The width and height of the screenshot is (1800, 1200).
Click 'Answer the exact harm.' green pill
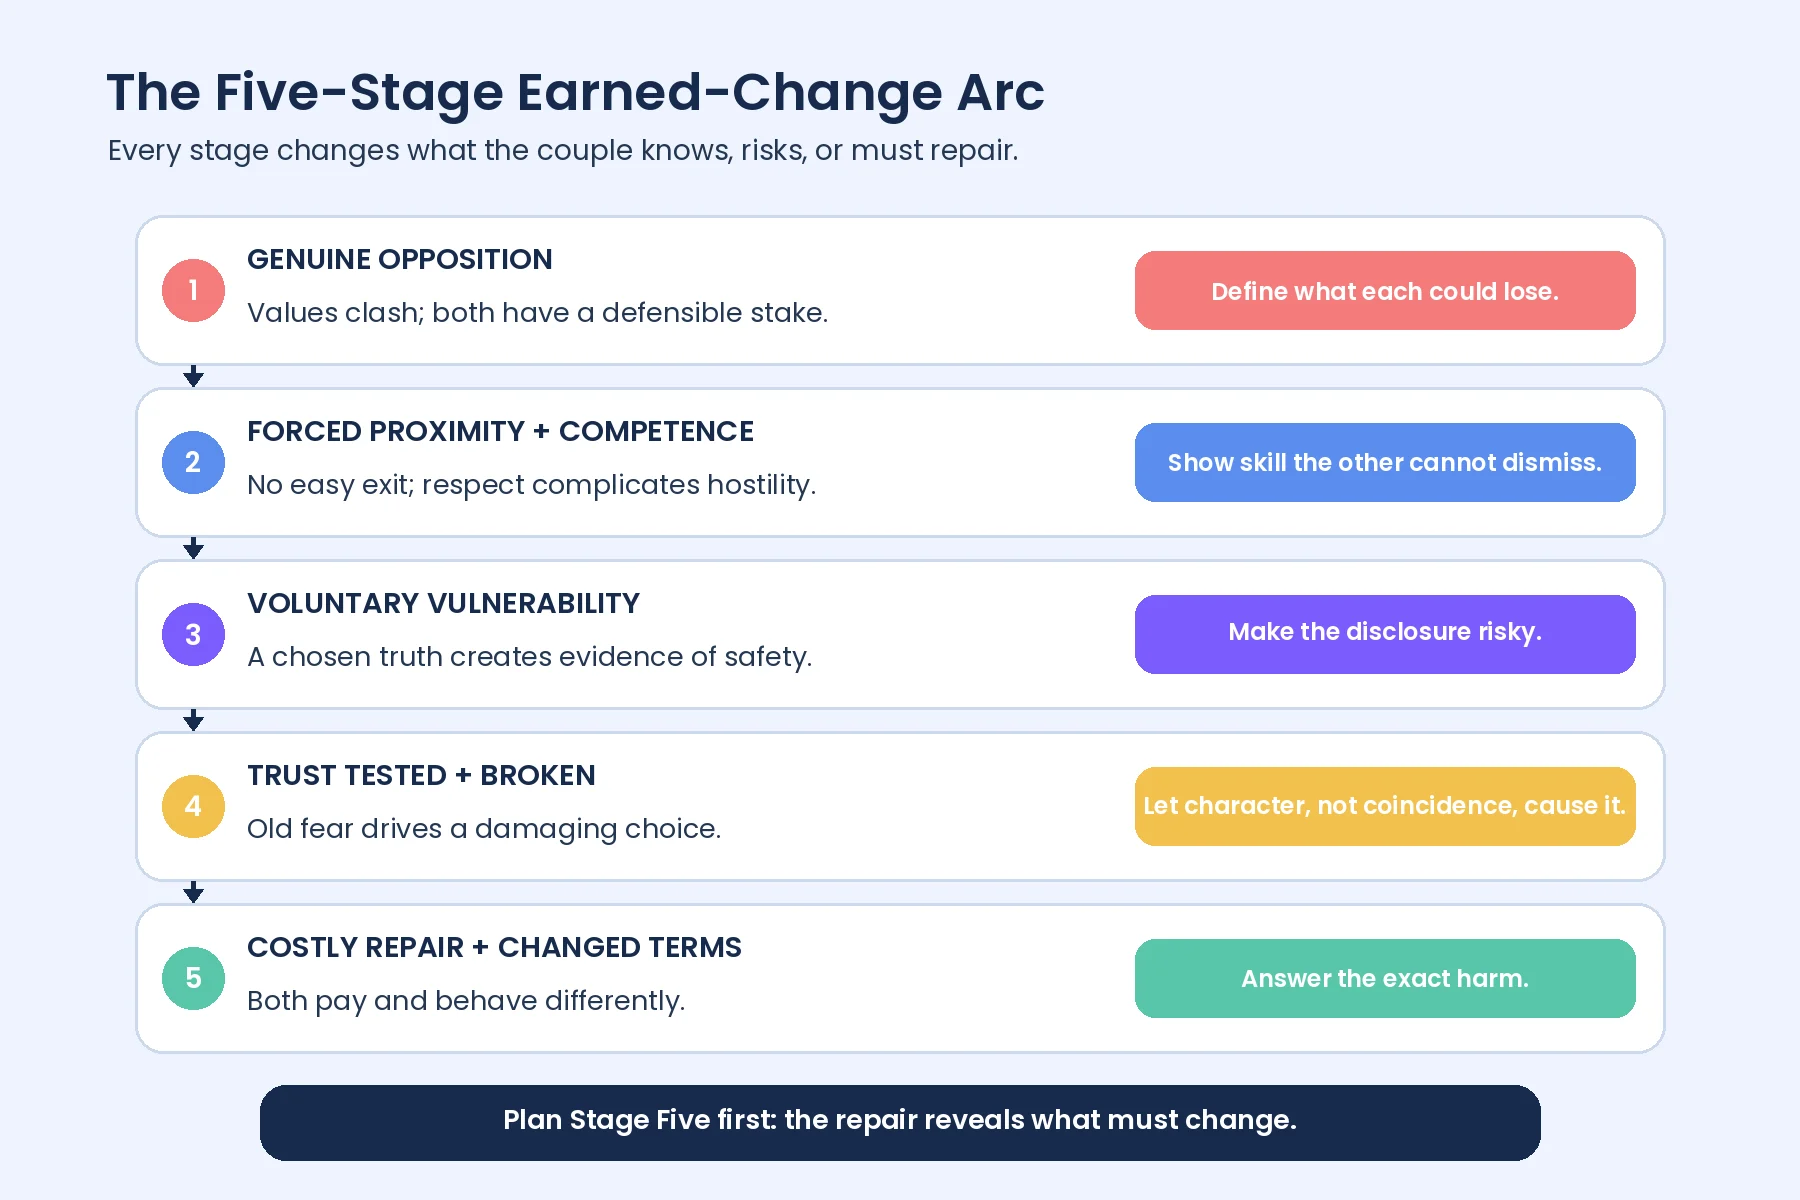[1385, 978]
